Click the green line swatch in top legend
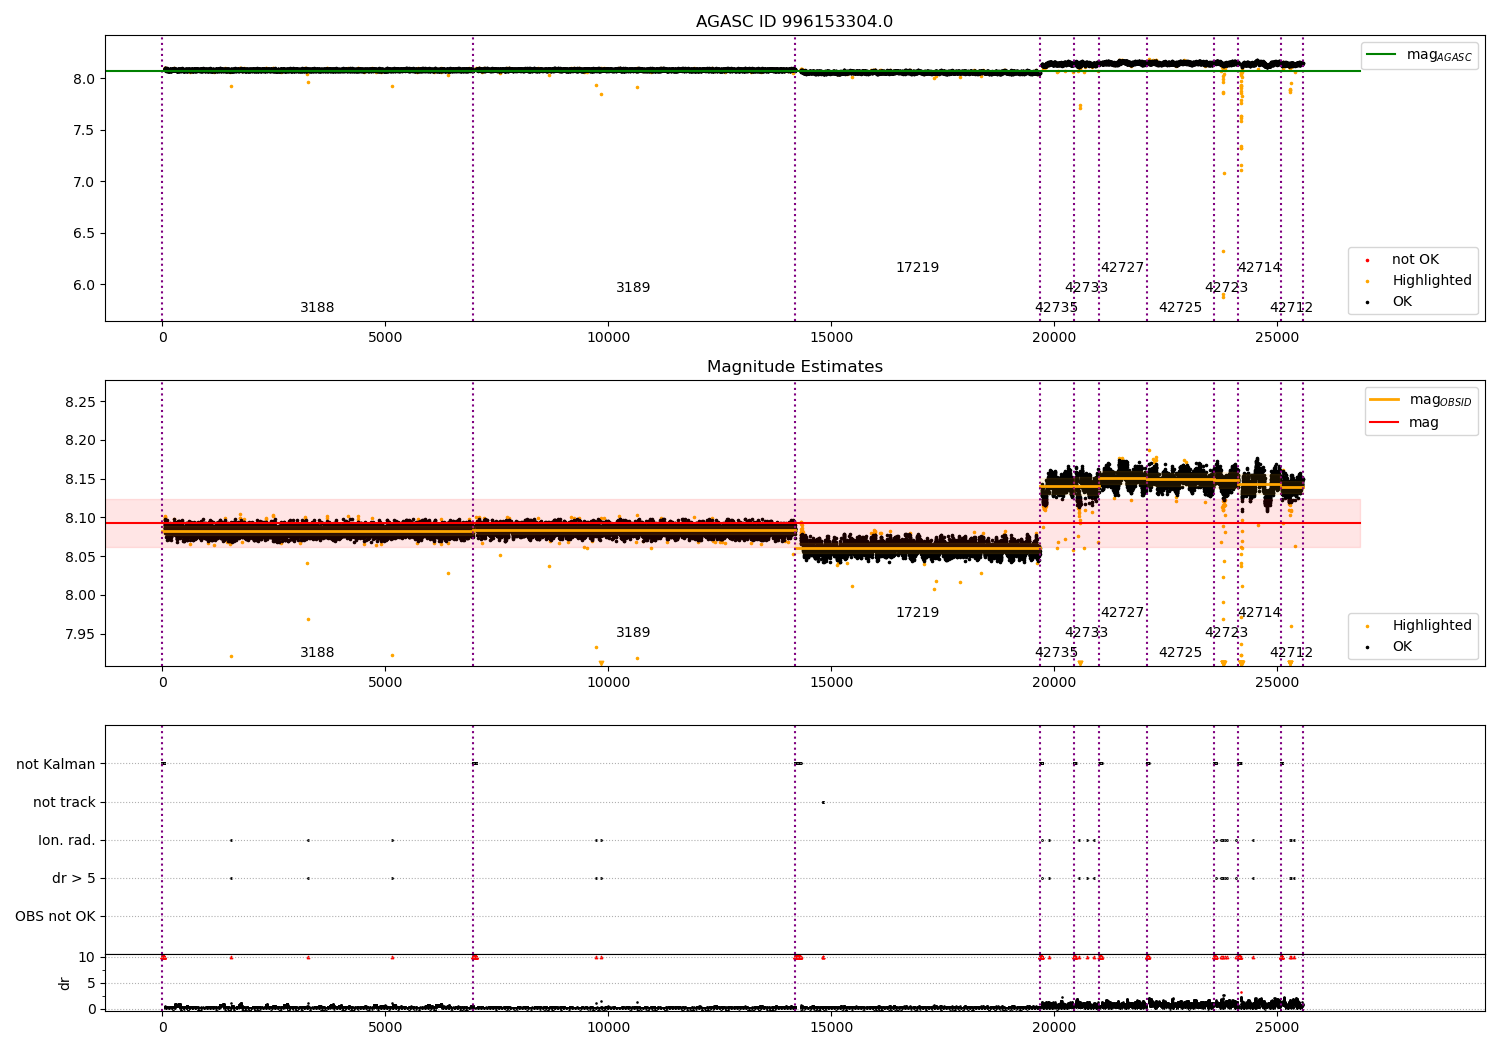Image resolution: width=1500 pixels, height=1050 pixels. (x=1381, y=54)
